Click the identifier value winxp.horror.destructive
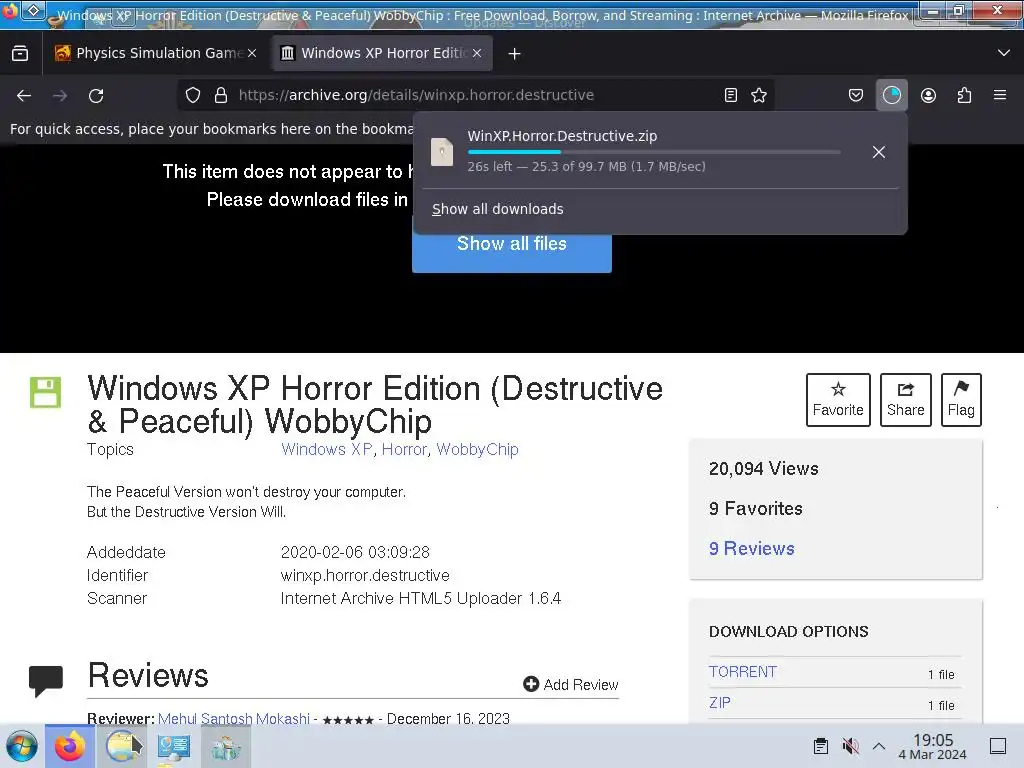The height and width of the screenshot is (768, 1024). tap(365, 575)
